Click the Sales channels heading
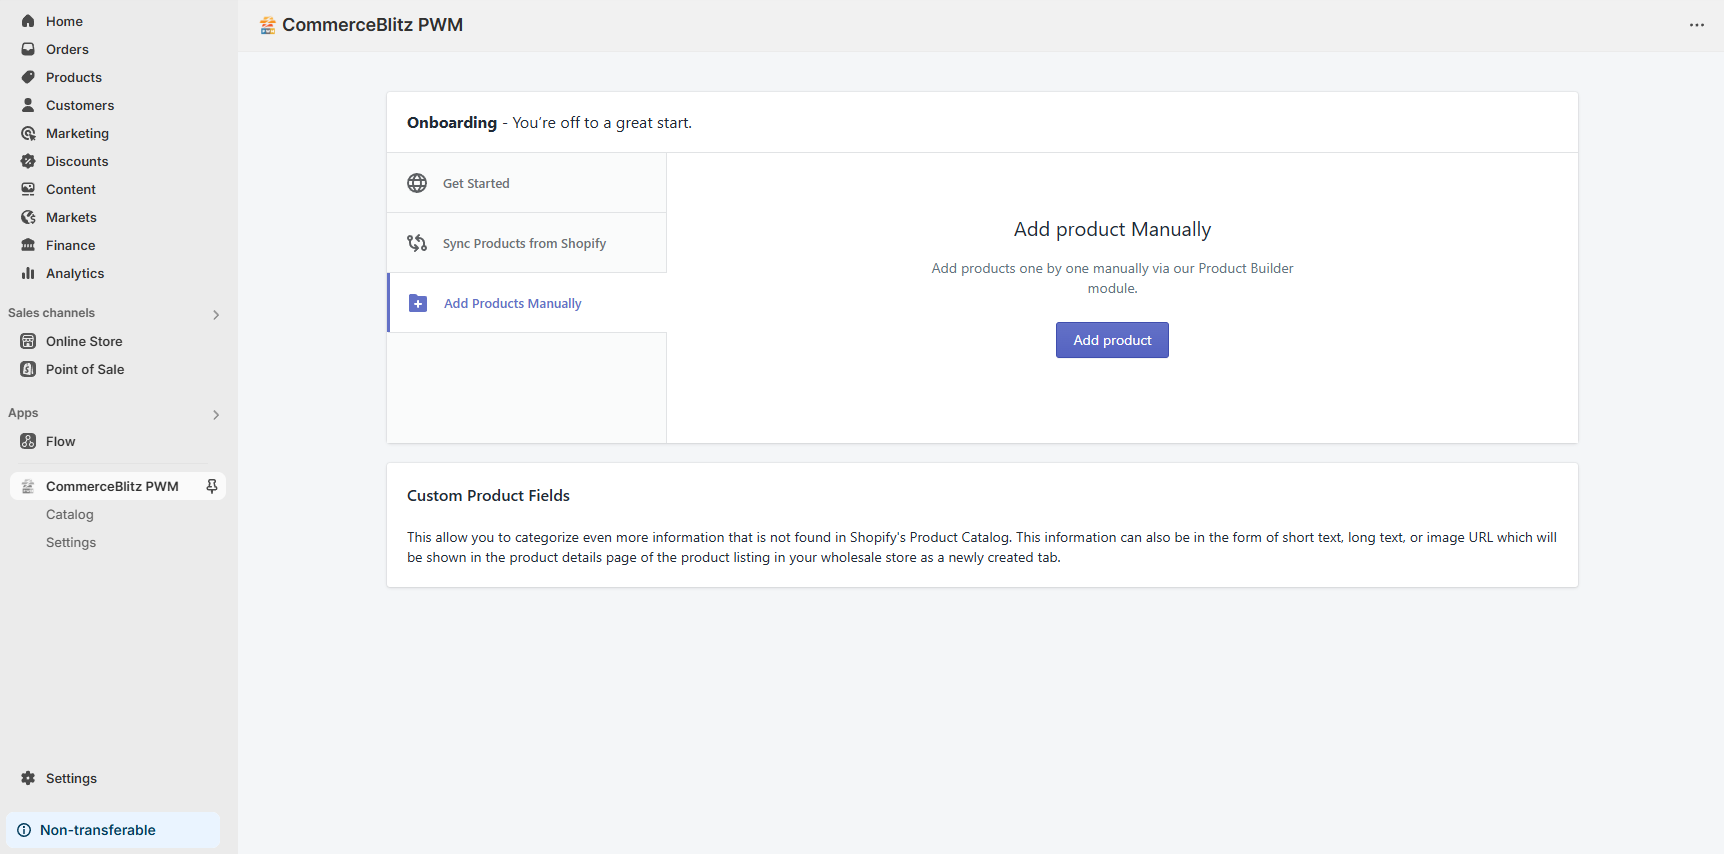The height and width of the screenshot is (854, 1724). click(x=51, y=313)
